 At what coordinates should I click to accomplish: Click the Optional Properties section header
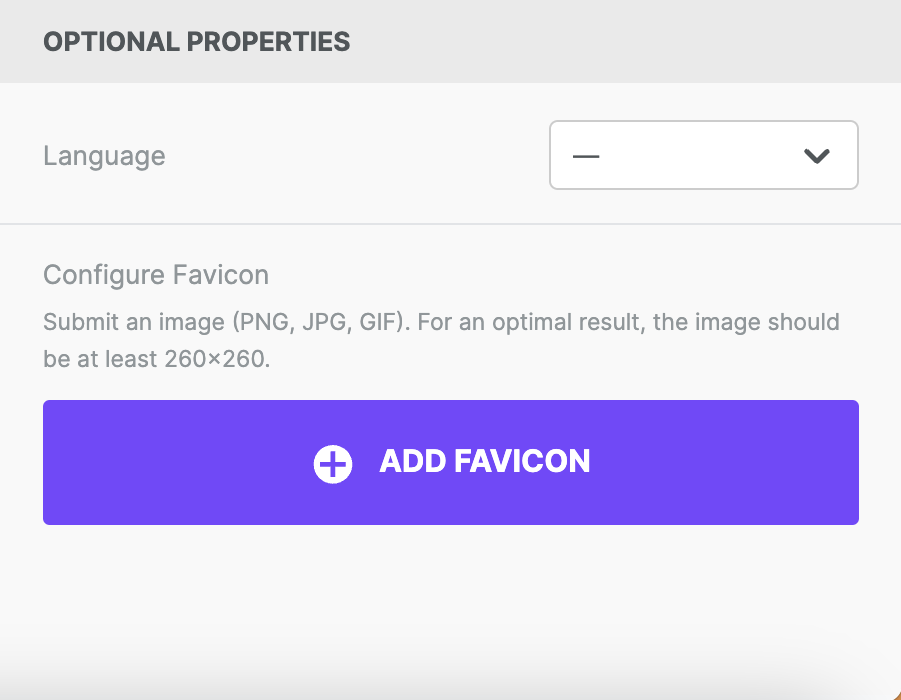click(197, 42)
